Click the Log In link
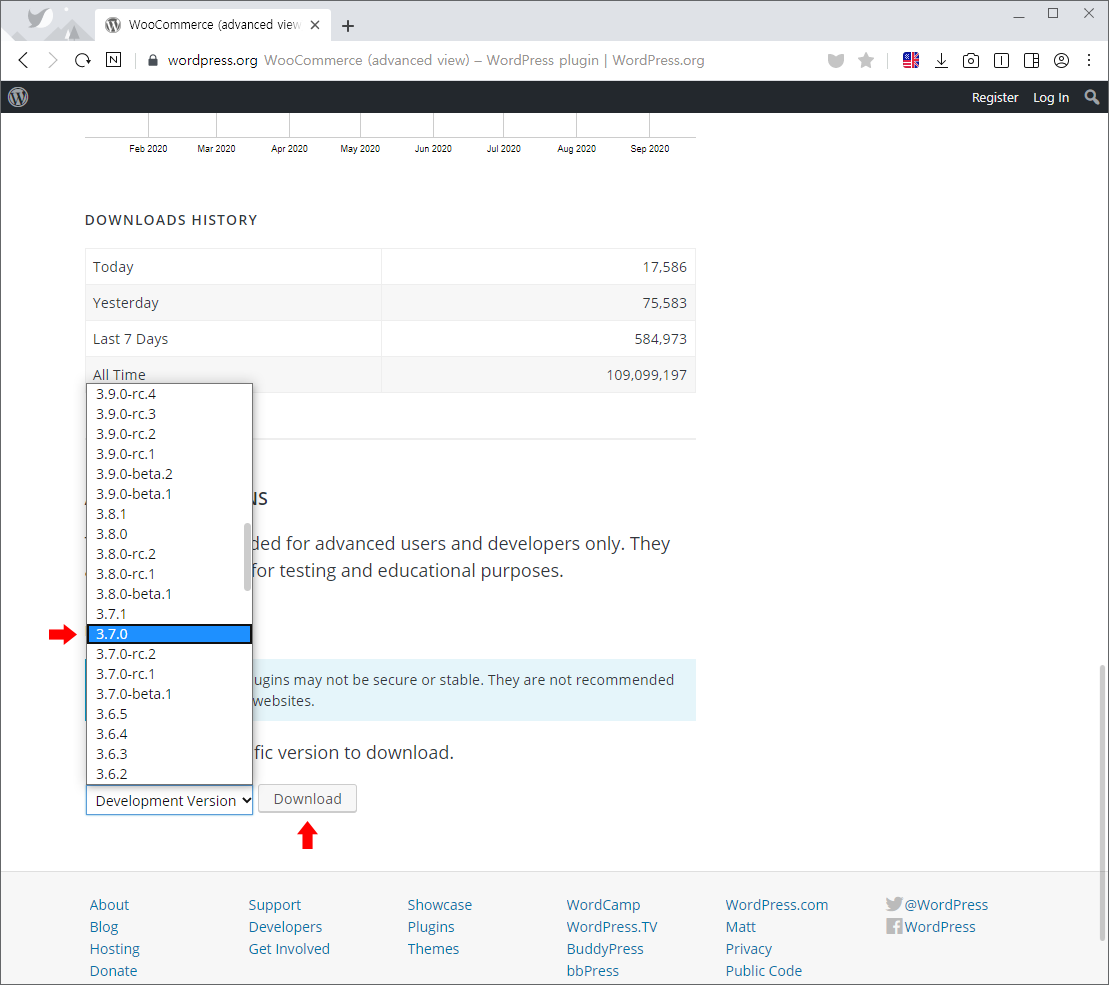The height and width of the screenshot is (985, 1109). pyautogui.click(x=1050, y=98)
